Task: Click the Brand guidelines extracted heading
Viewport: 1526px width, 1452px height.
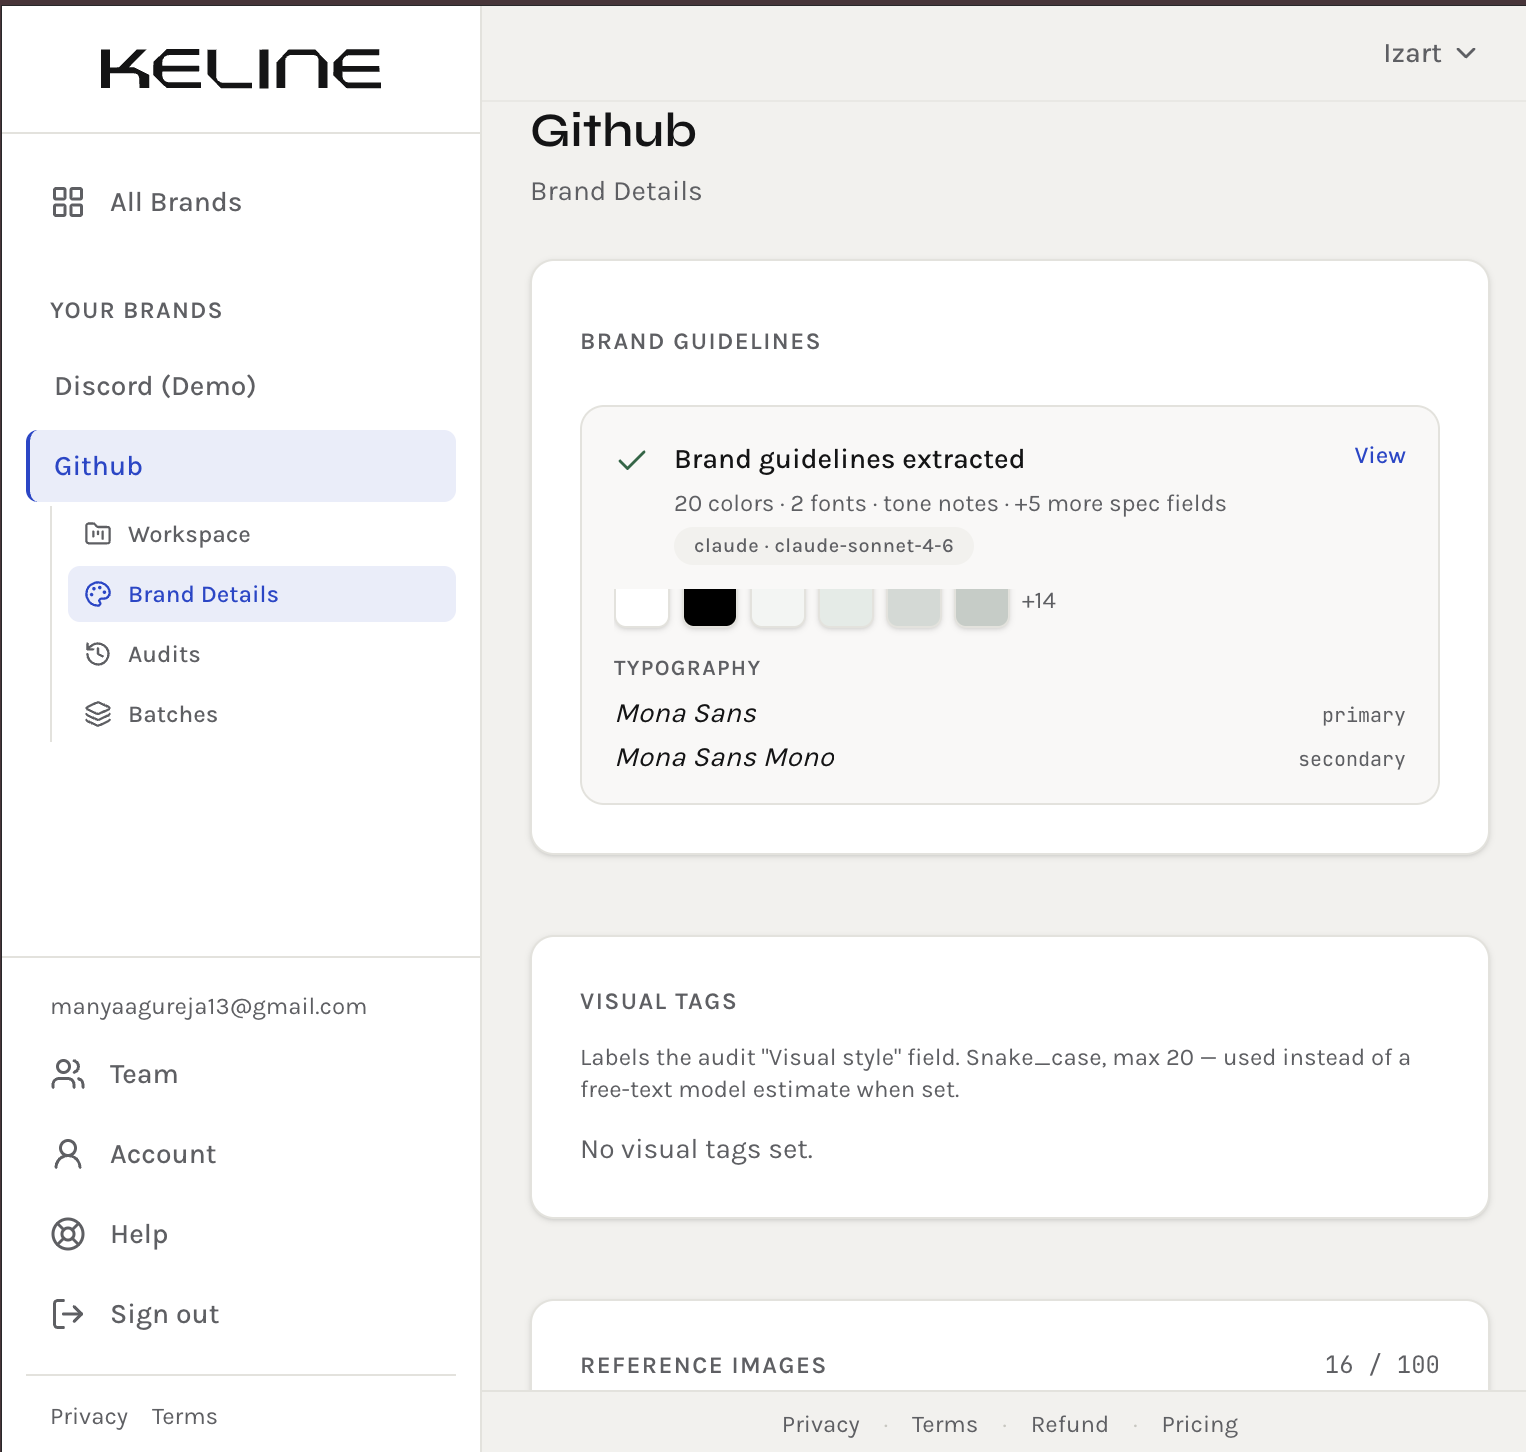Action: click(x=850, y=459)
